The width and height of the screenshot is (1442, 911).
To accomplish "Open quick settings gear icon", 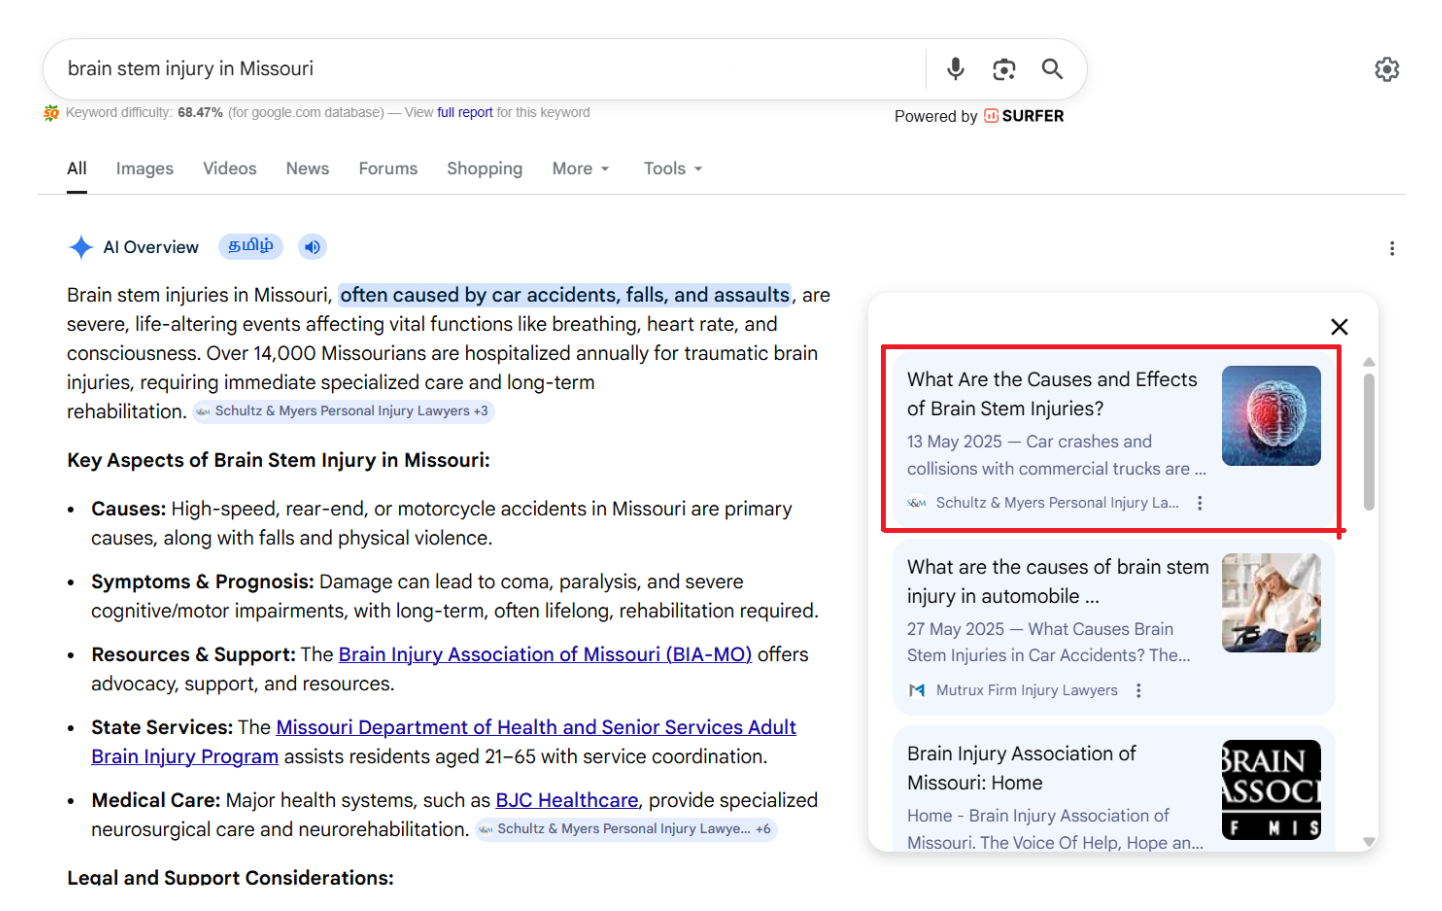I will point(1386,69).
